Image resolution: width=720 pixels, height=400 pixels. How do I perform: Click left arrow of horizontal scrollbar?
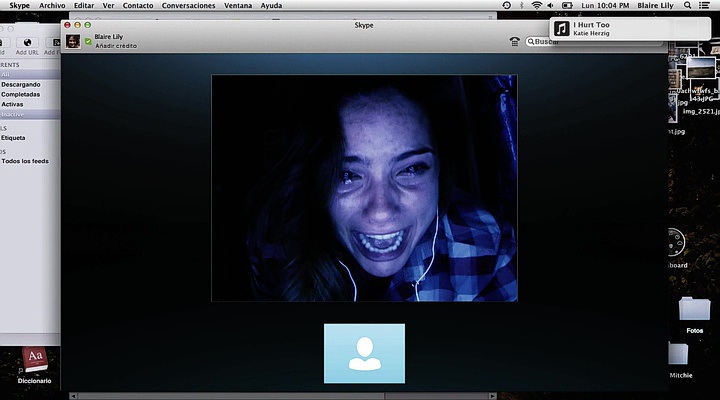73,396
